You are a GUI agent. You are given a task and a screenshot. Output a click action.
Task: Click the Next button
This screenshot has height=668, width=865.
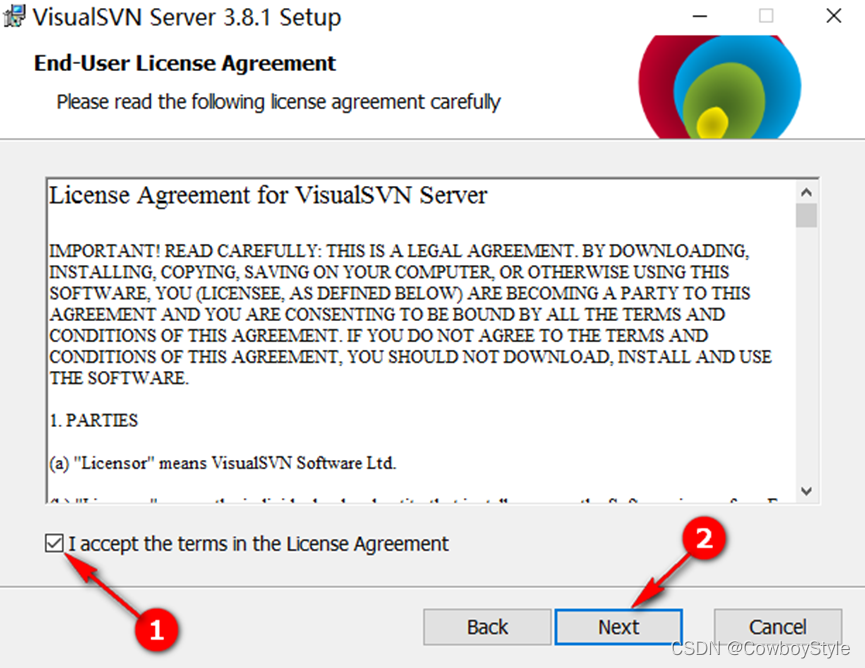coord(618,627)
